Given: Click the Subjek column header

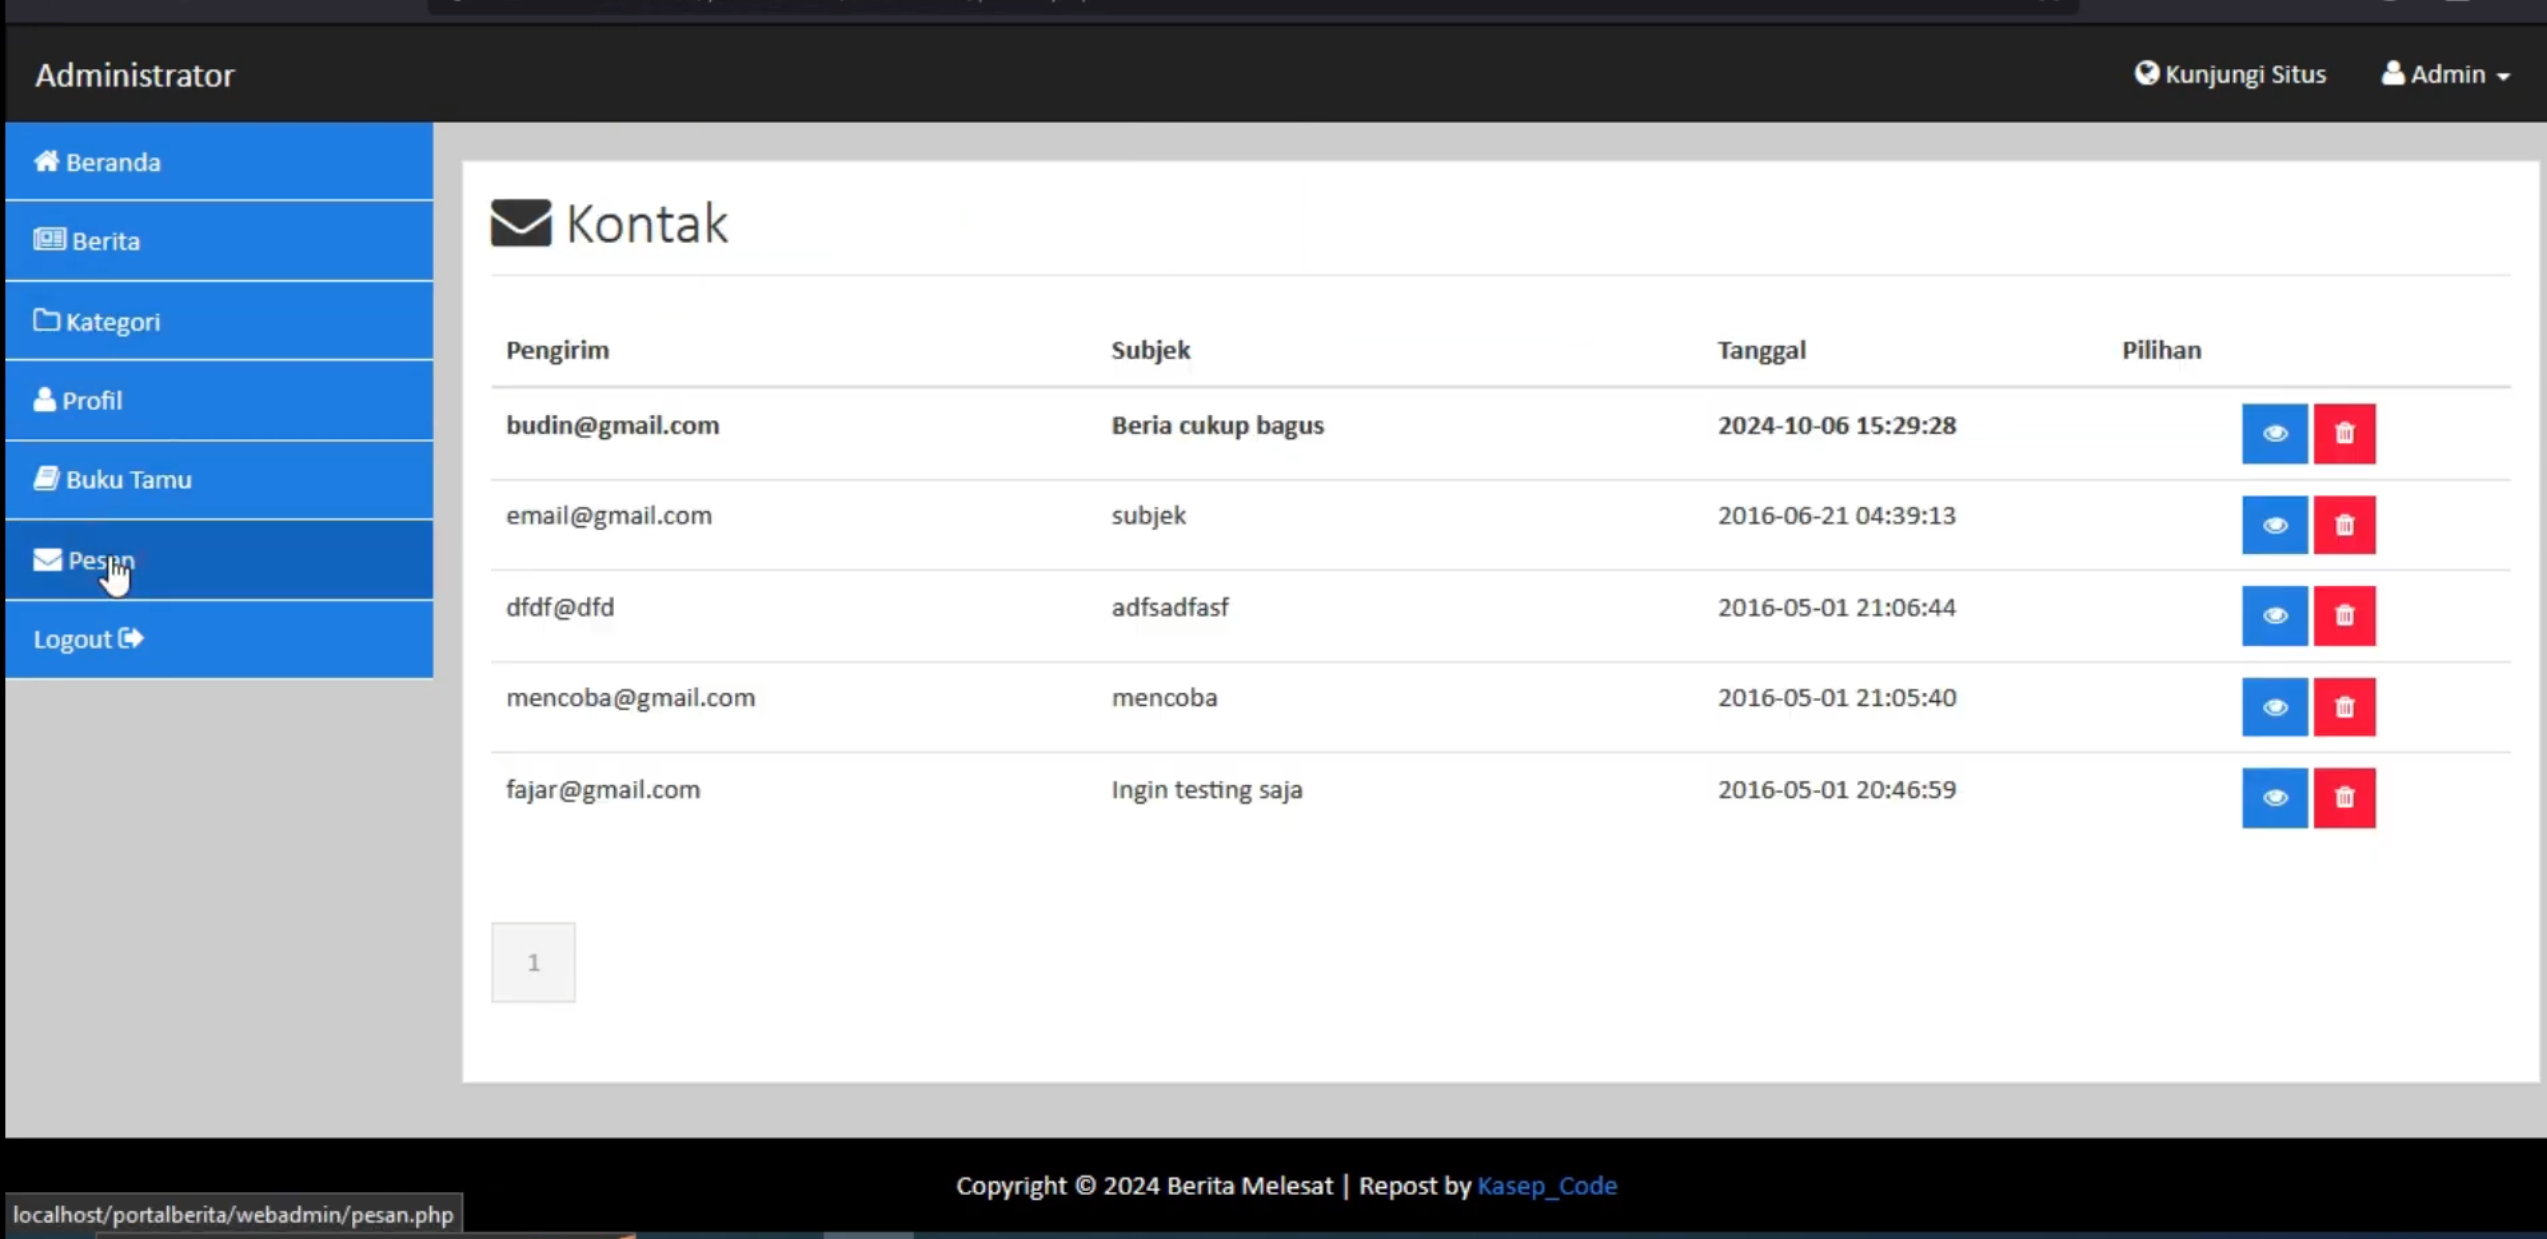Looking at the screenshot, I should (x=1151, y=350).
